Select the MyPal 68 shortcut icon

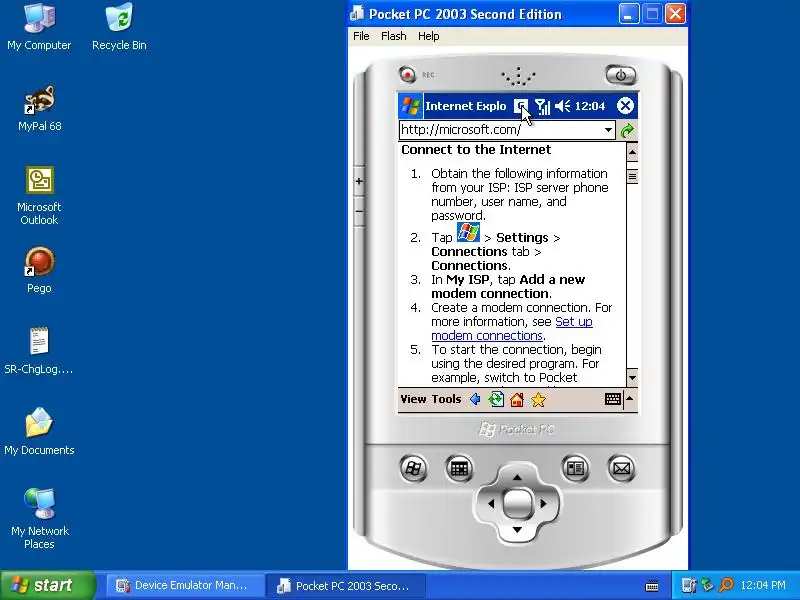click(39, 108)
